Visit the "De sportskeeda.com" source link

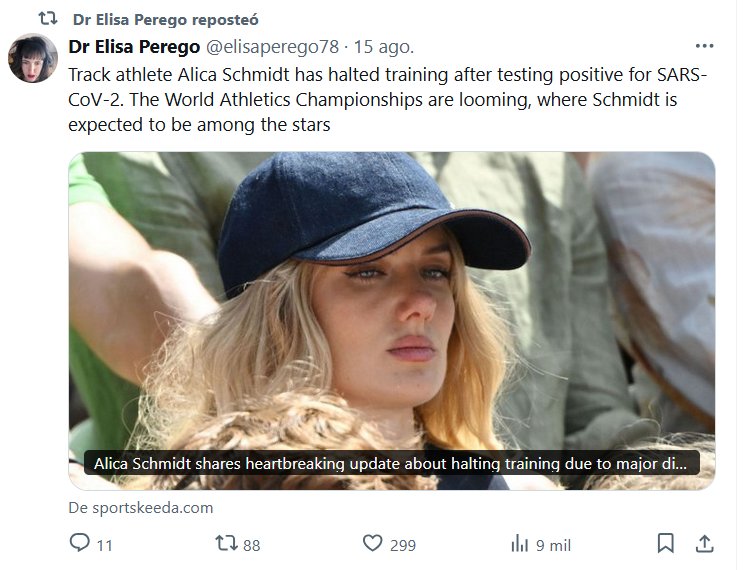coord(141,507)
